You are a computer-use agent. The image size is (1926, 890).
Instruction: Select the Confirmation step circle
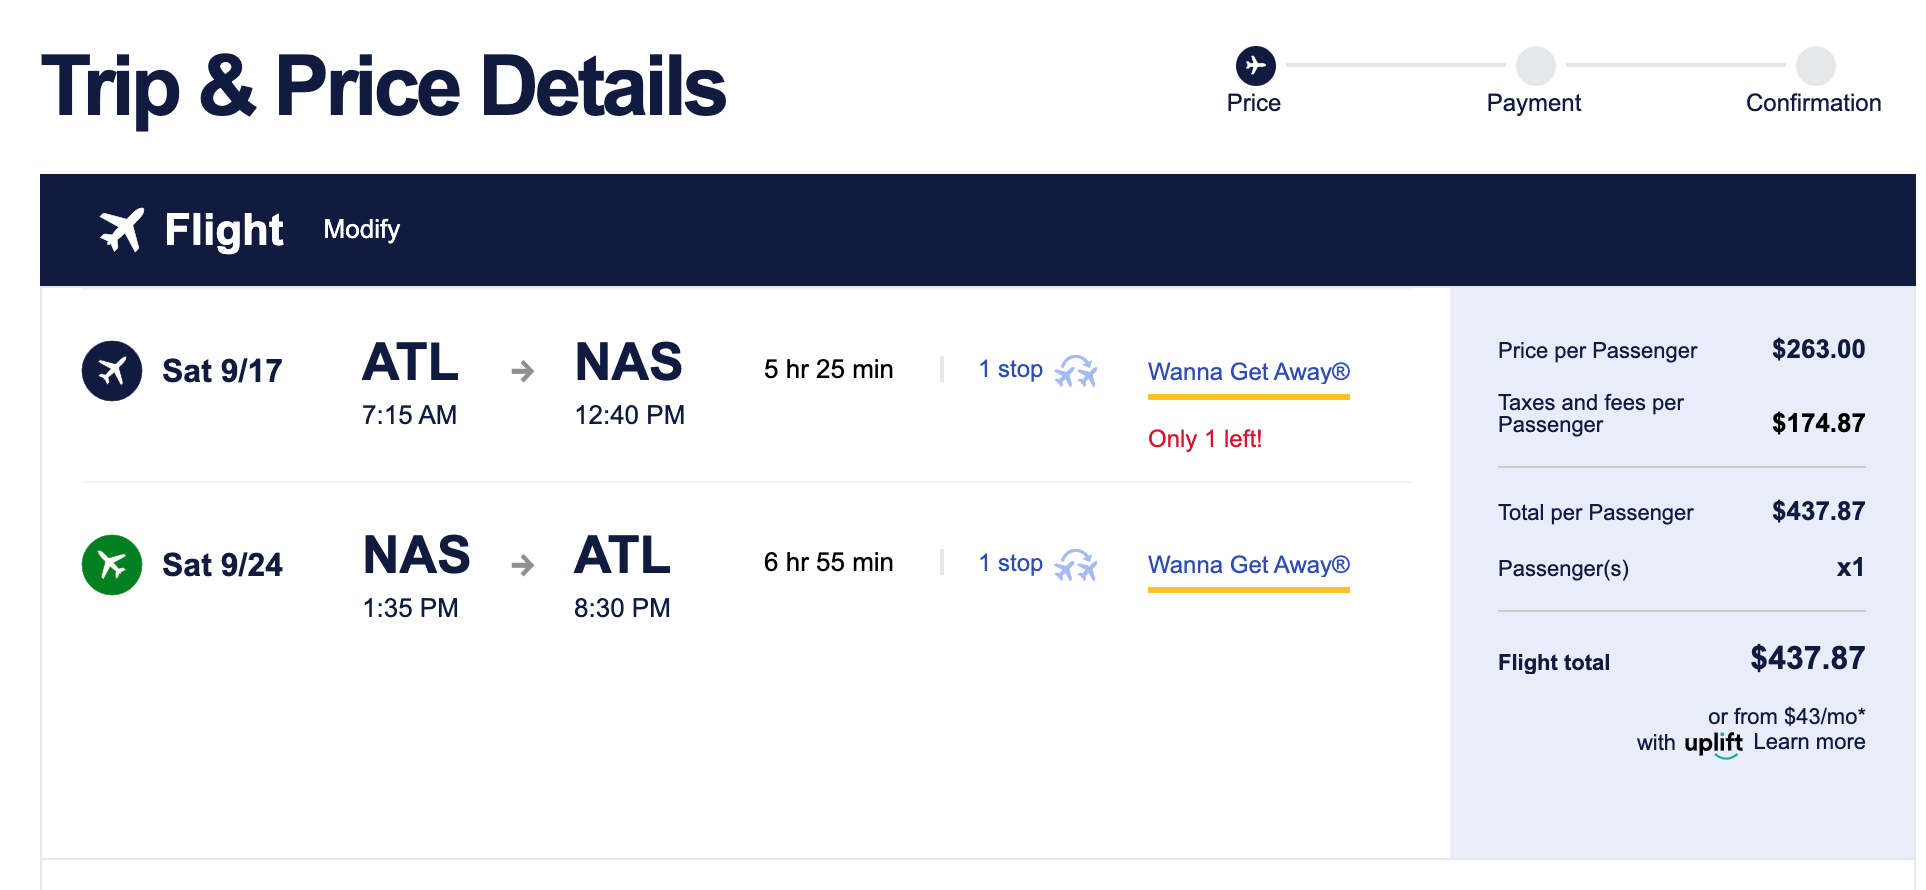pyautogui.click(x=1815, y=66)
